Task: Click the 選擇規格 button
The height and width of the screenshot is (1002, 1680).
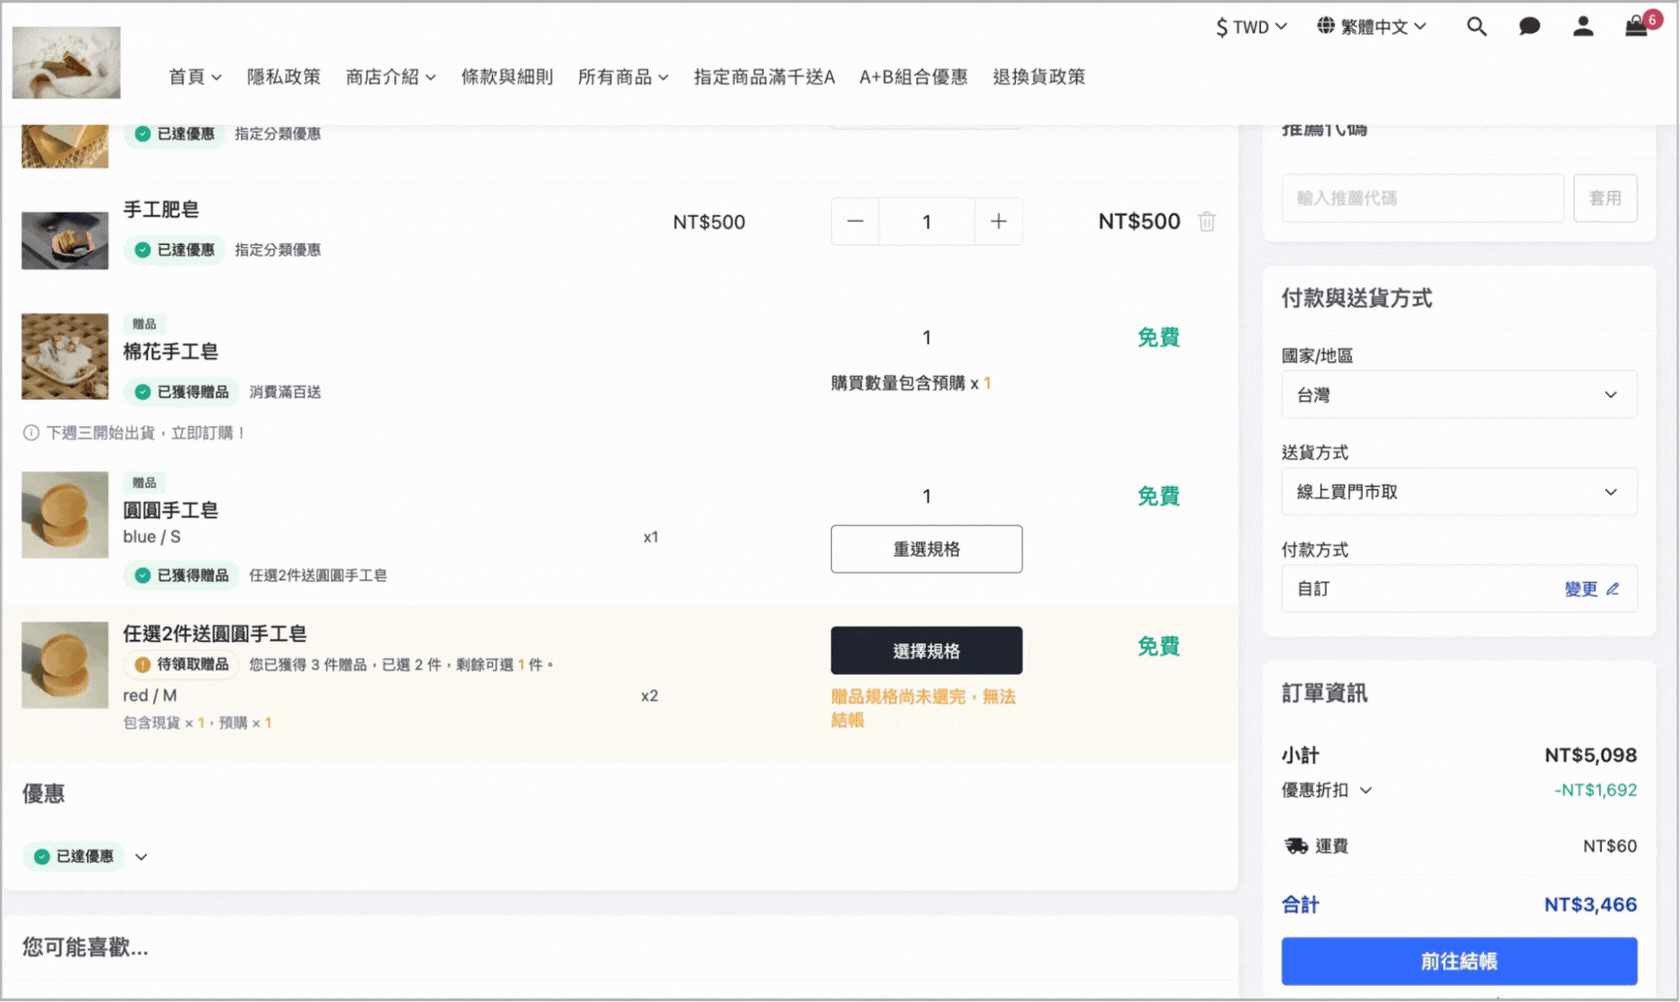Action: [926, 651]
